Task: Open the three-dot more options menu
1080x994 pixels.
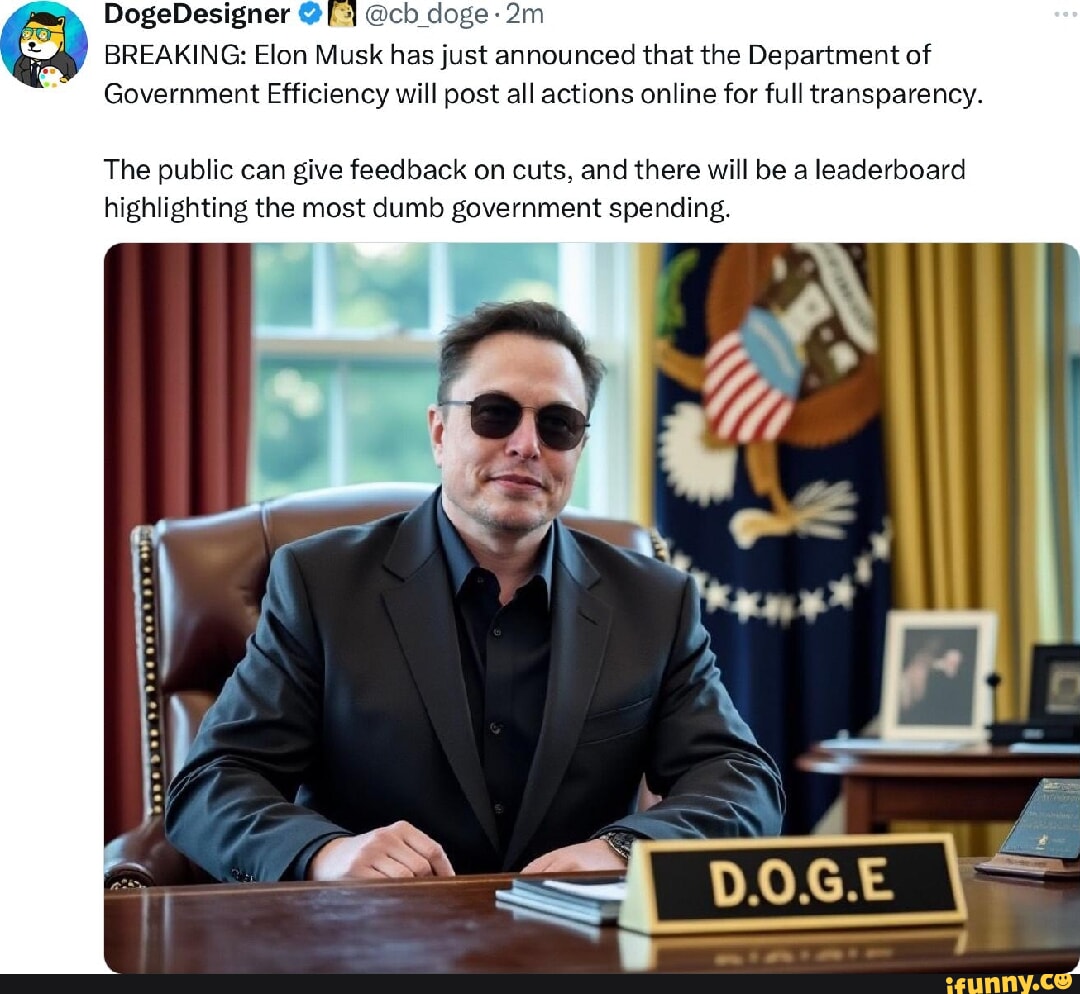Action: (1065, 14)
